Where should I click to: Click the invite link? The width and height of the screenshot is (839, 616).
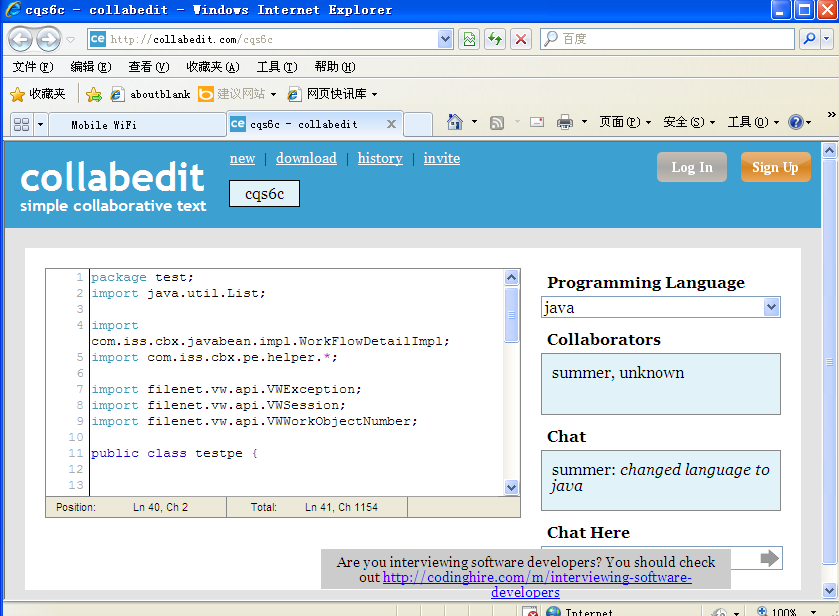coord(441,158)
